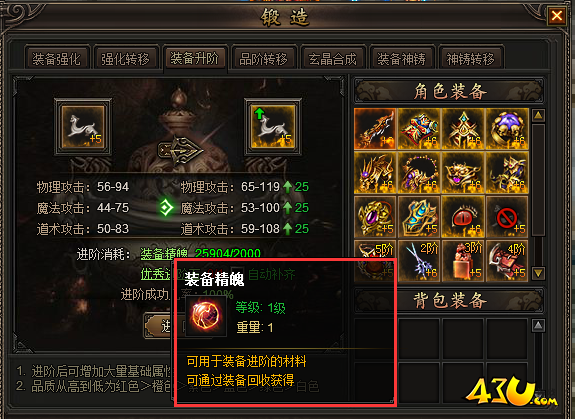Image resolution: width=575 pixels, height=419 pixels.
Task: Select the sword weapon in character equipment
Action: (375, 129)
